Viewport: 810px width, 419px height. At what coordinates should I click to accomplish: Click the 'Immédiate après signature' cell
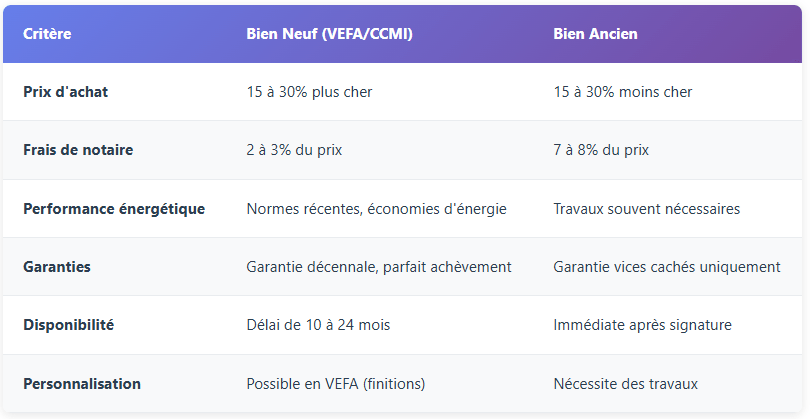640,325
